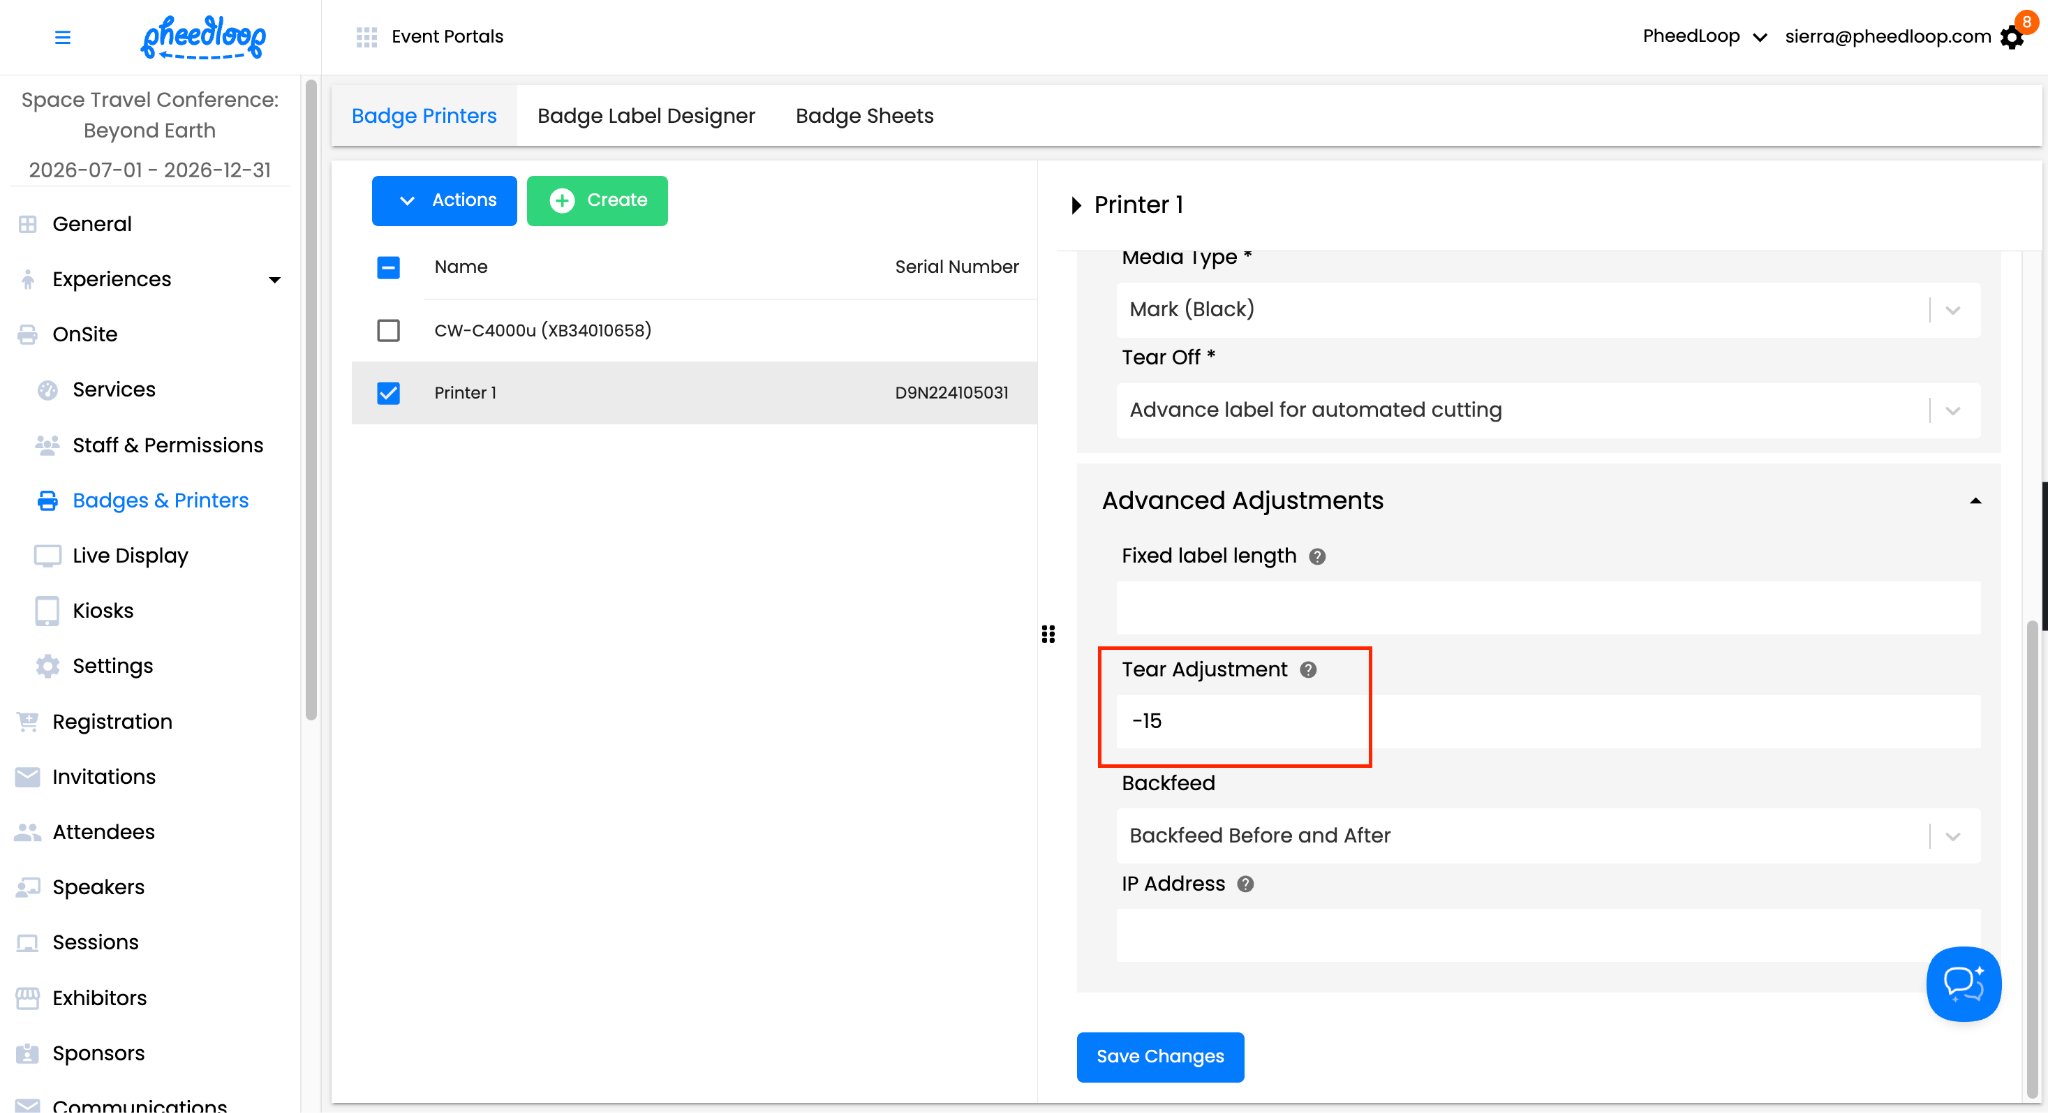Viewport: 2048px width, 1113px height.
Task: Click the Sessions icon in sidebar
Action: pos(28,943)
